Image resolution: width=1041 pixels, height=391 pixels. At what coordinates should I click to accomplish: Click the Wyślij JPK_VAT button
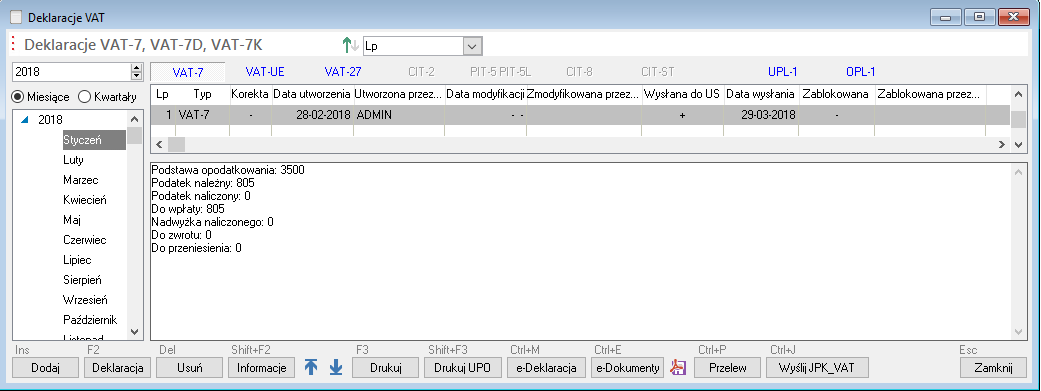817,368
